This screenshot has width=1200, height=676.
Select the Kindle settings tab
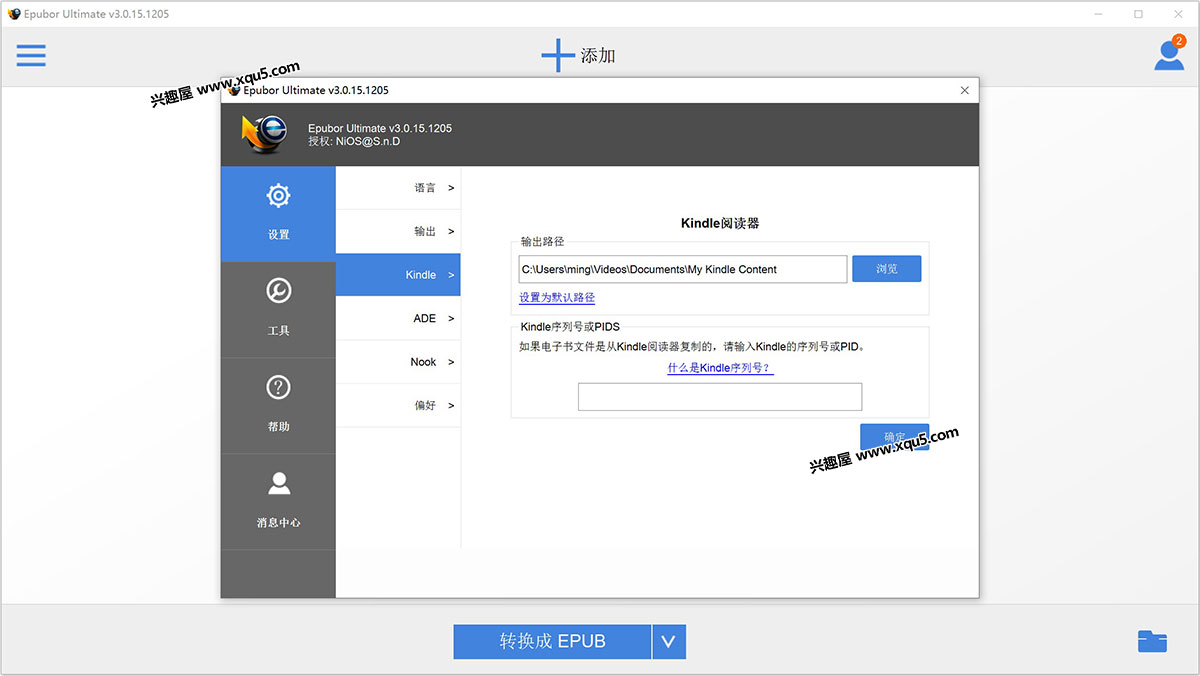tap(398, 275)
